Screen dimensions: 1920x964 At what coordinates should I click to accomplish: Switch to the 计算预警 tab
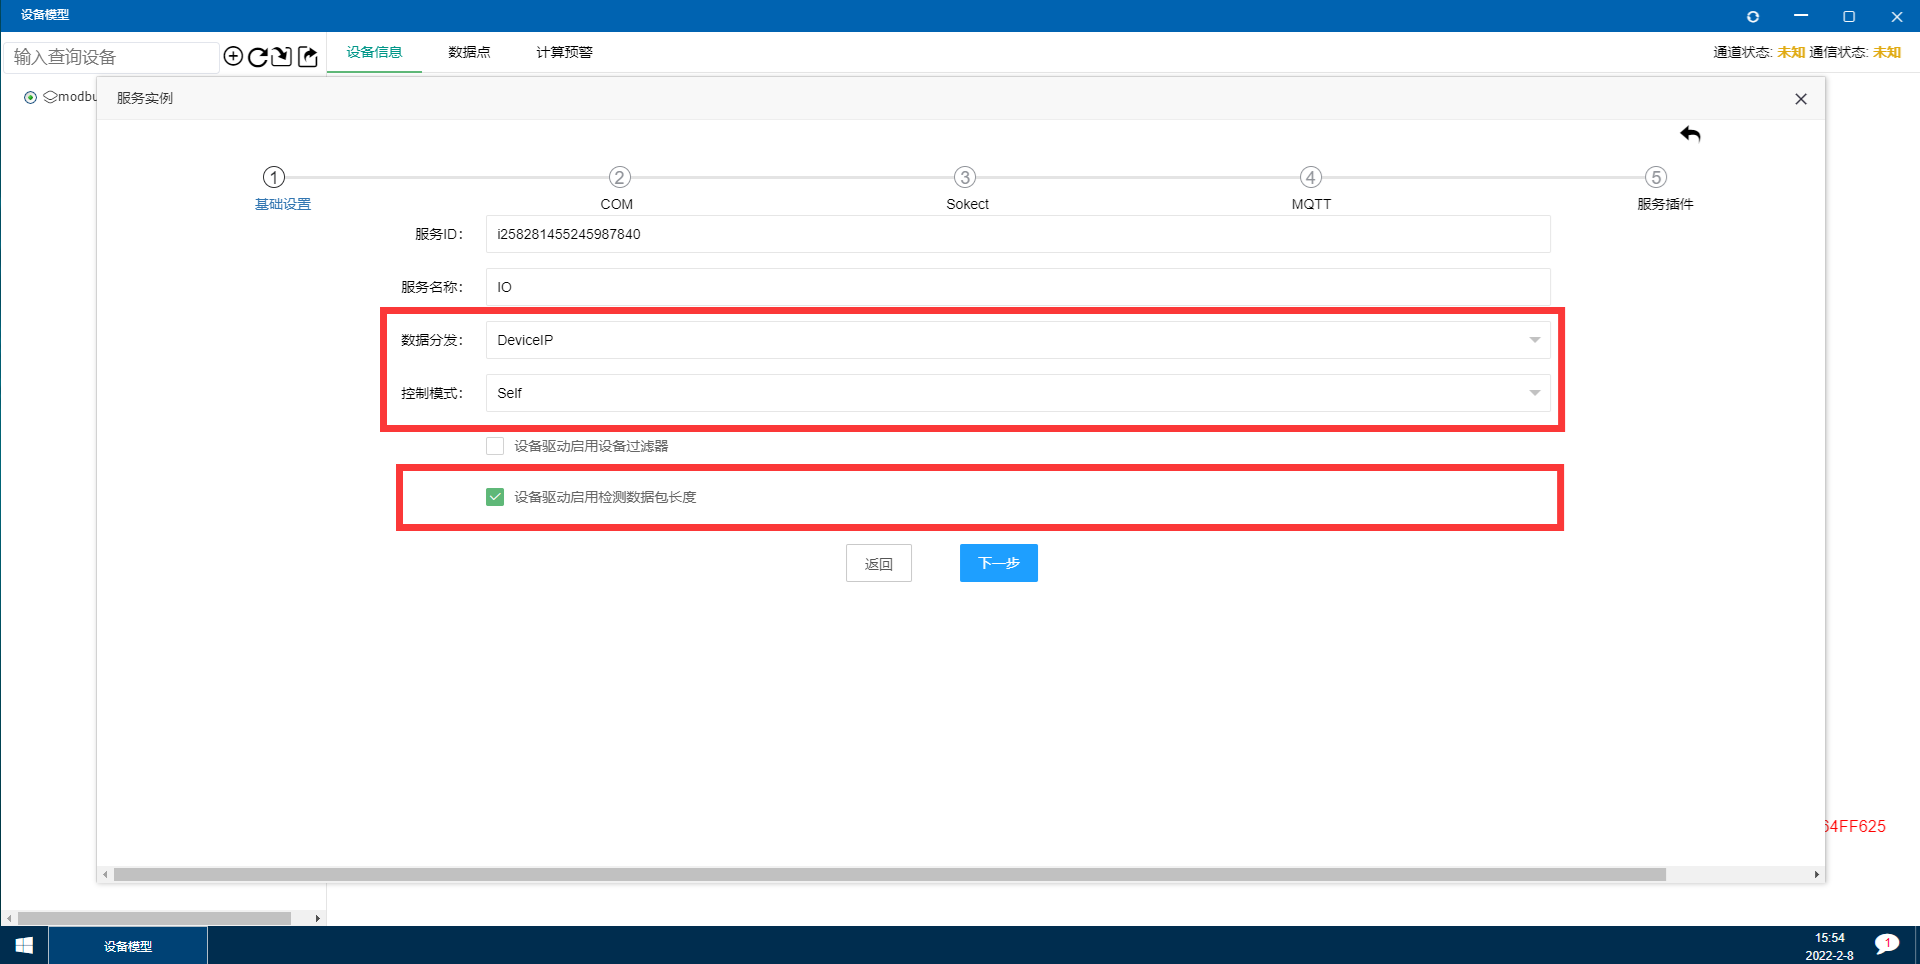pos(564,52)
